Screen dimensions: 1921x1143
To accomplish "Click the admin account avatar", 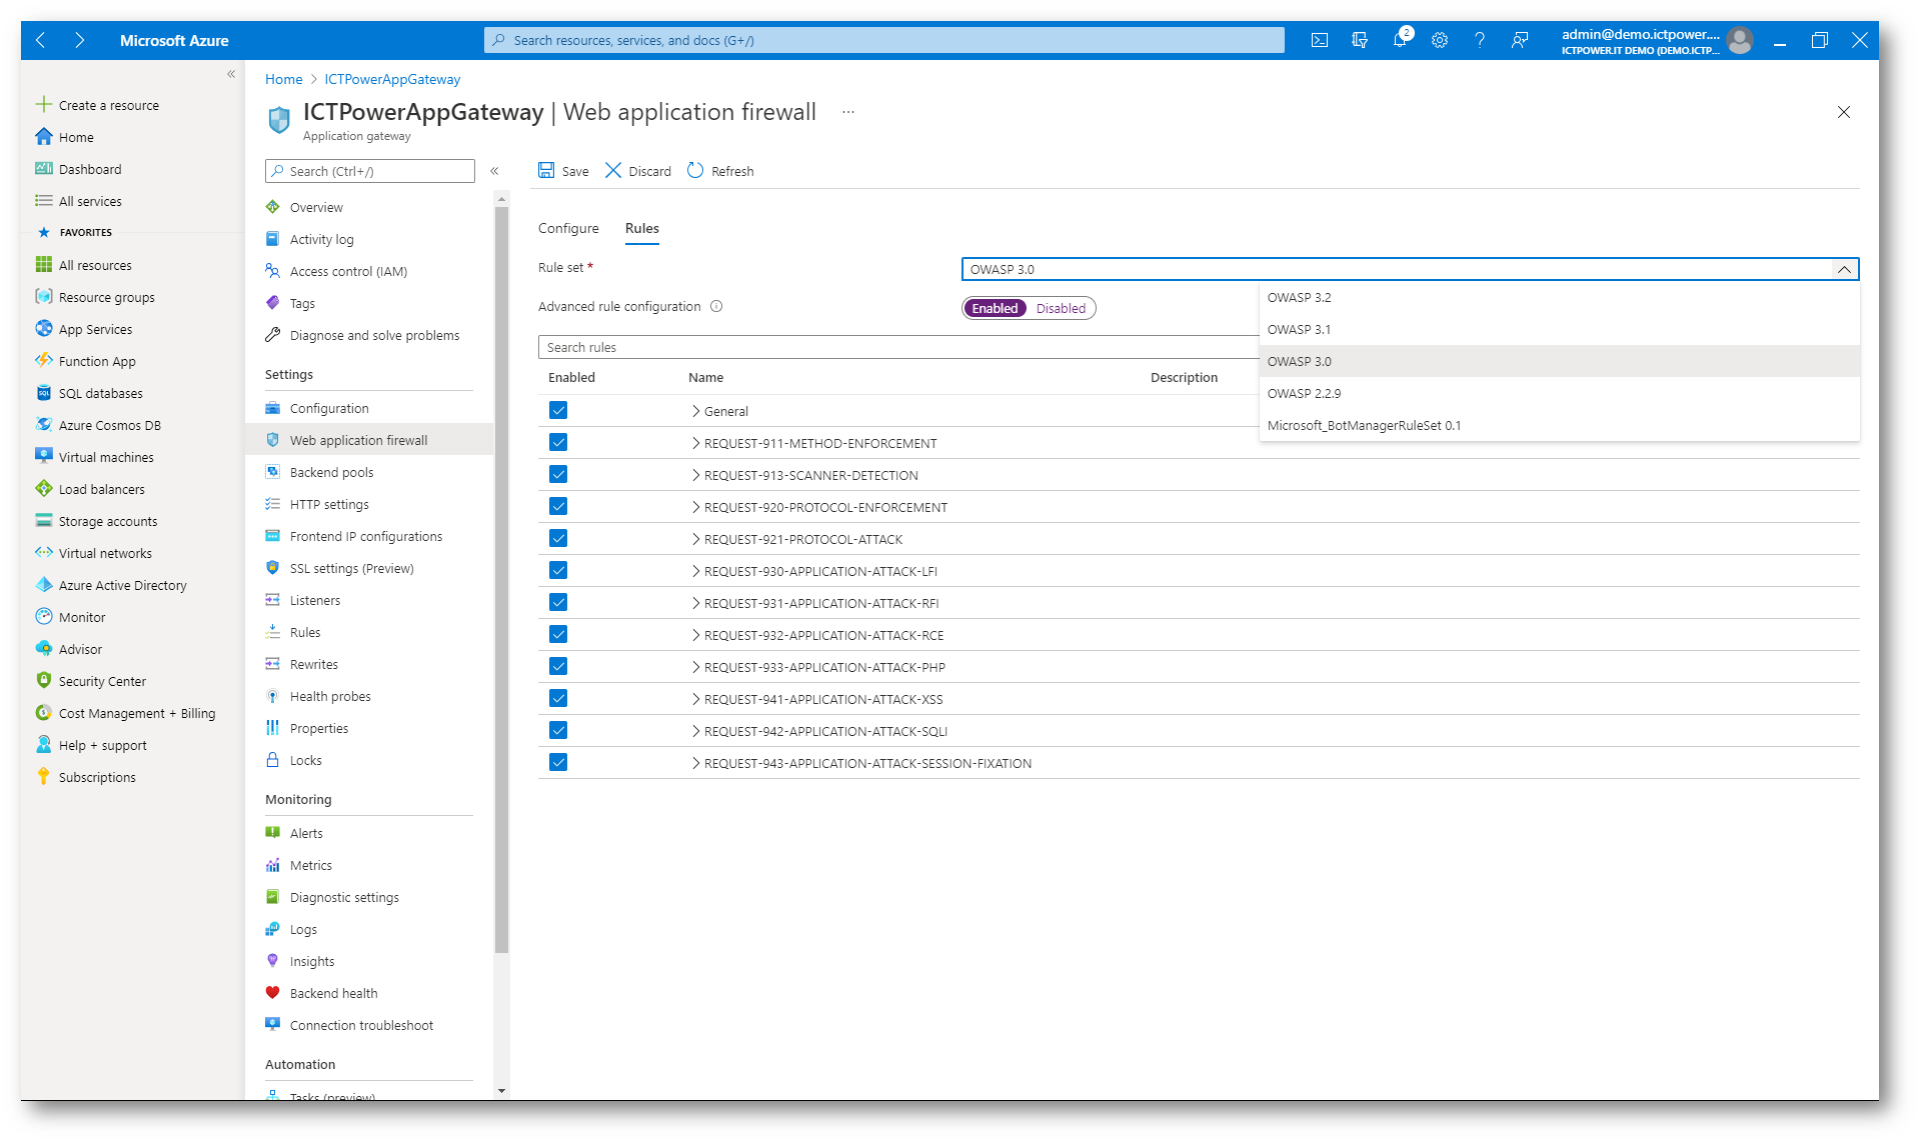I will tap(1740, 40).
